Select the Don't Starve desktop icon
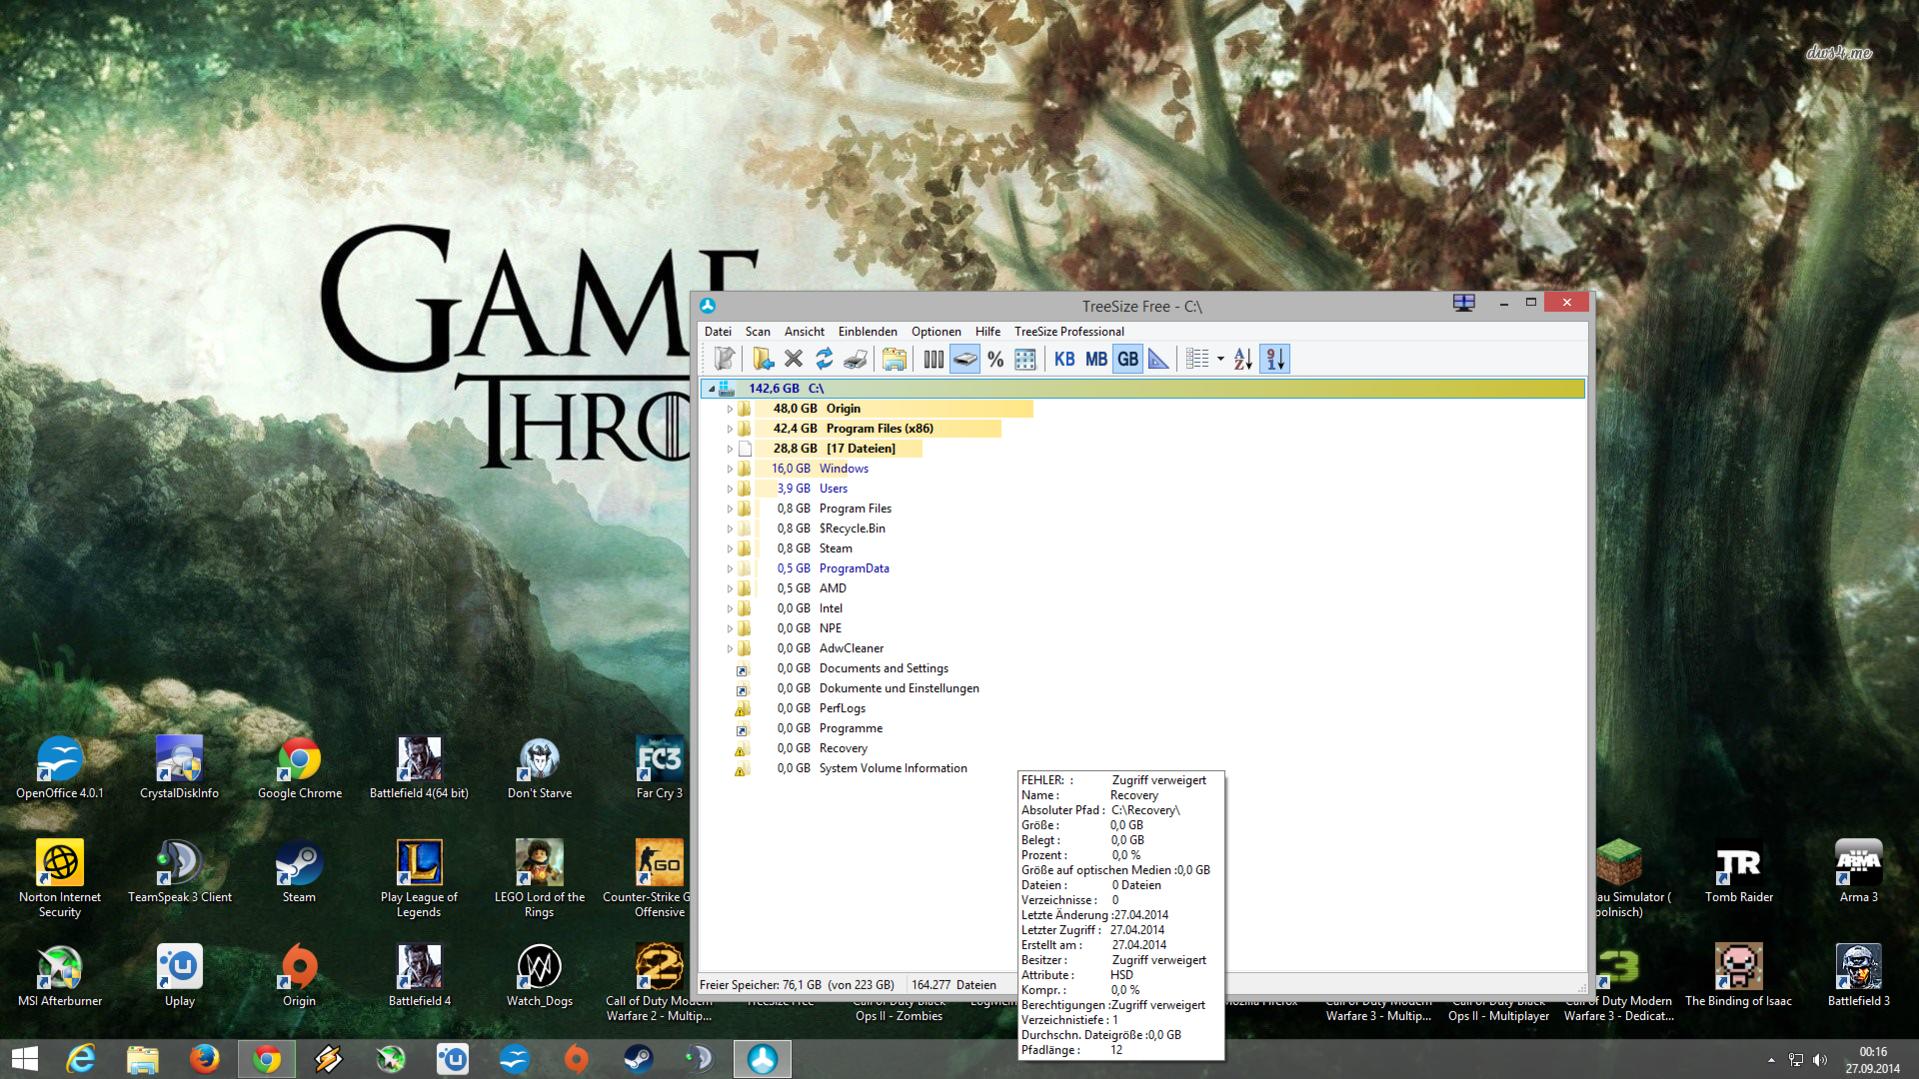This screenshot has height=1079, width=1919. coord(539,768)
